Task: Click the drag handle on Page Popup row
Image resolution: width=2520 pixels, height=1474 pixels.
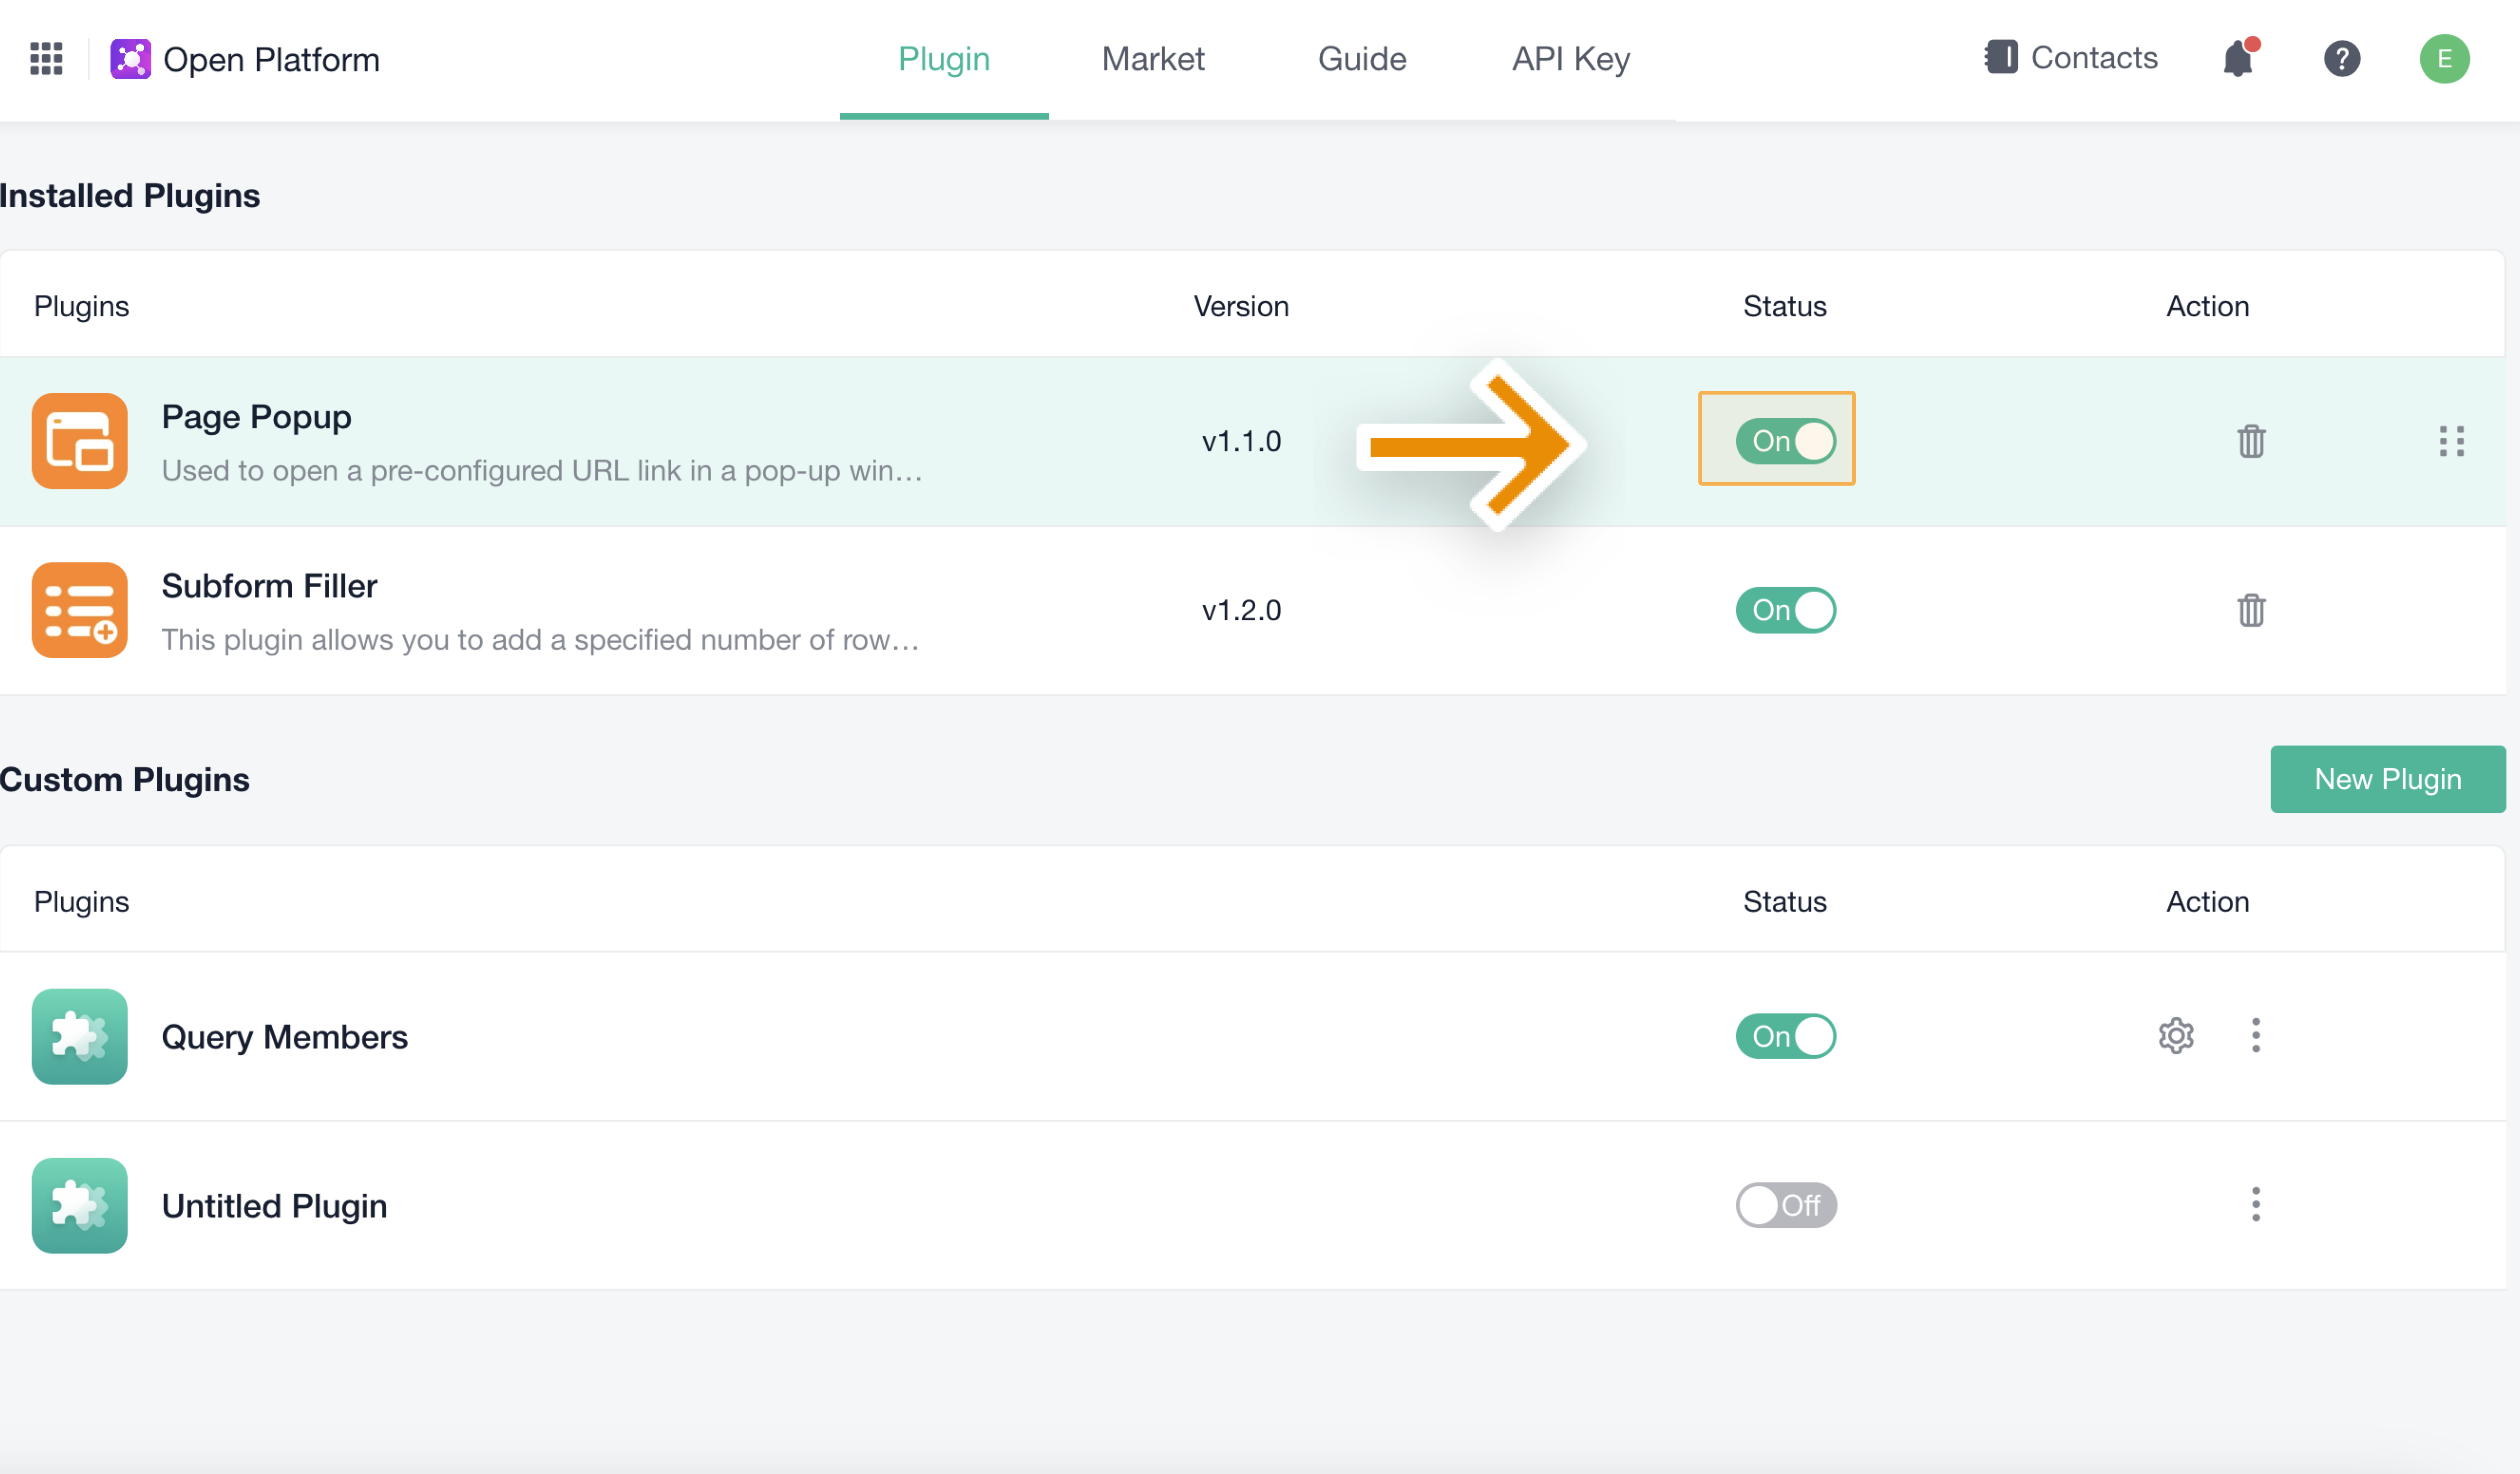Action: pos(2451,441)
